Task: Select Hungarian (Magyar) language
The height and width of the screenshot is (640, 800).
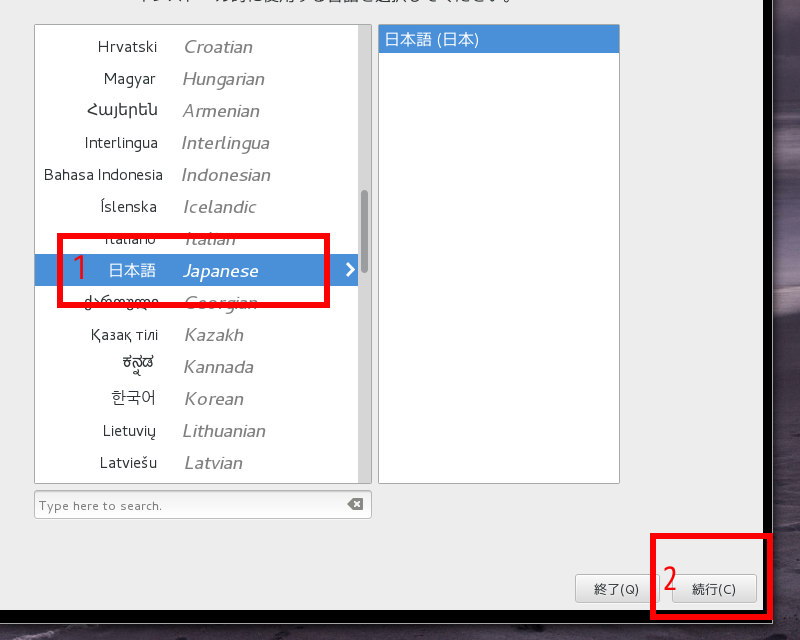Action: click(195, 79)
